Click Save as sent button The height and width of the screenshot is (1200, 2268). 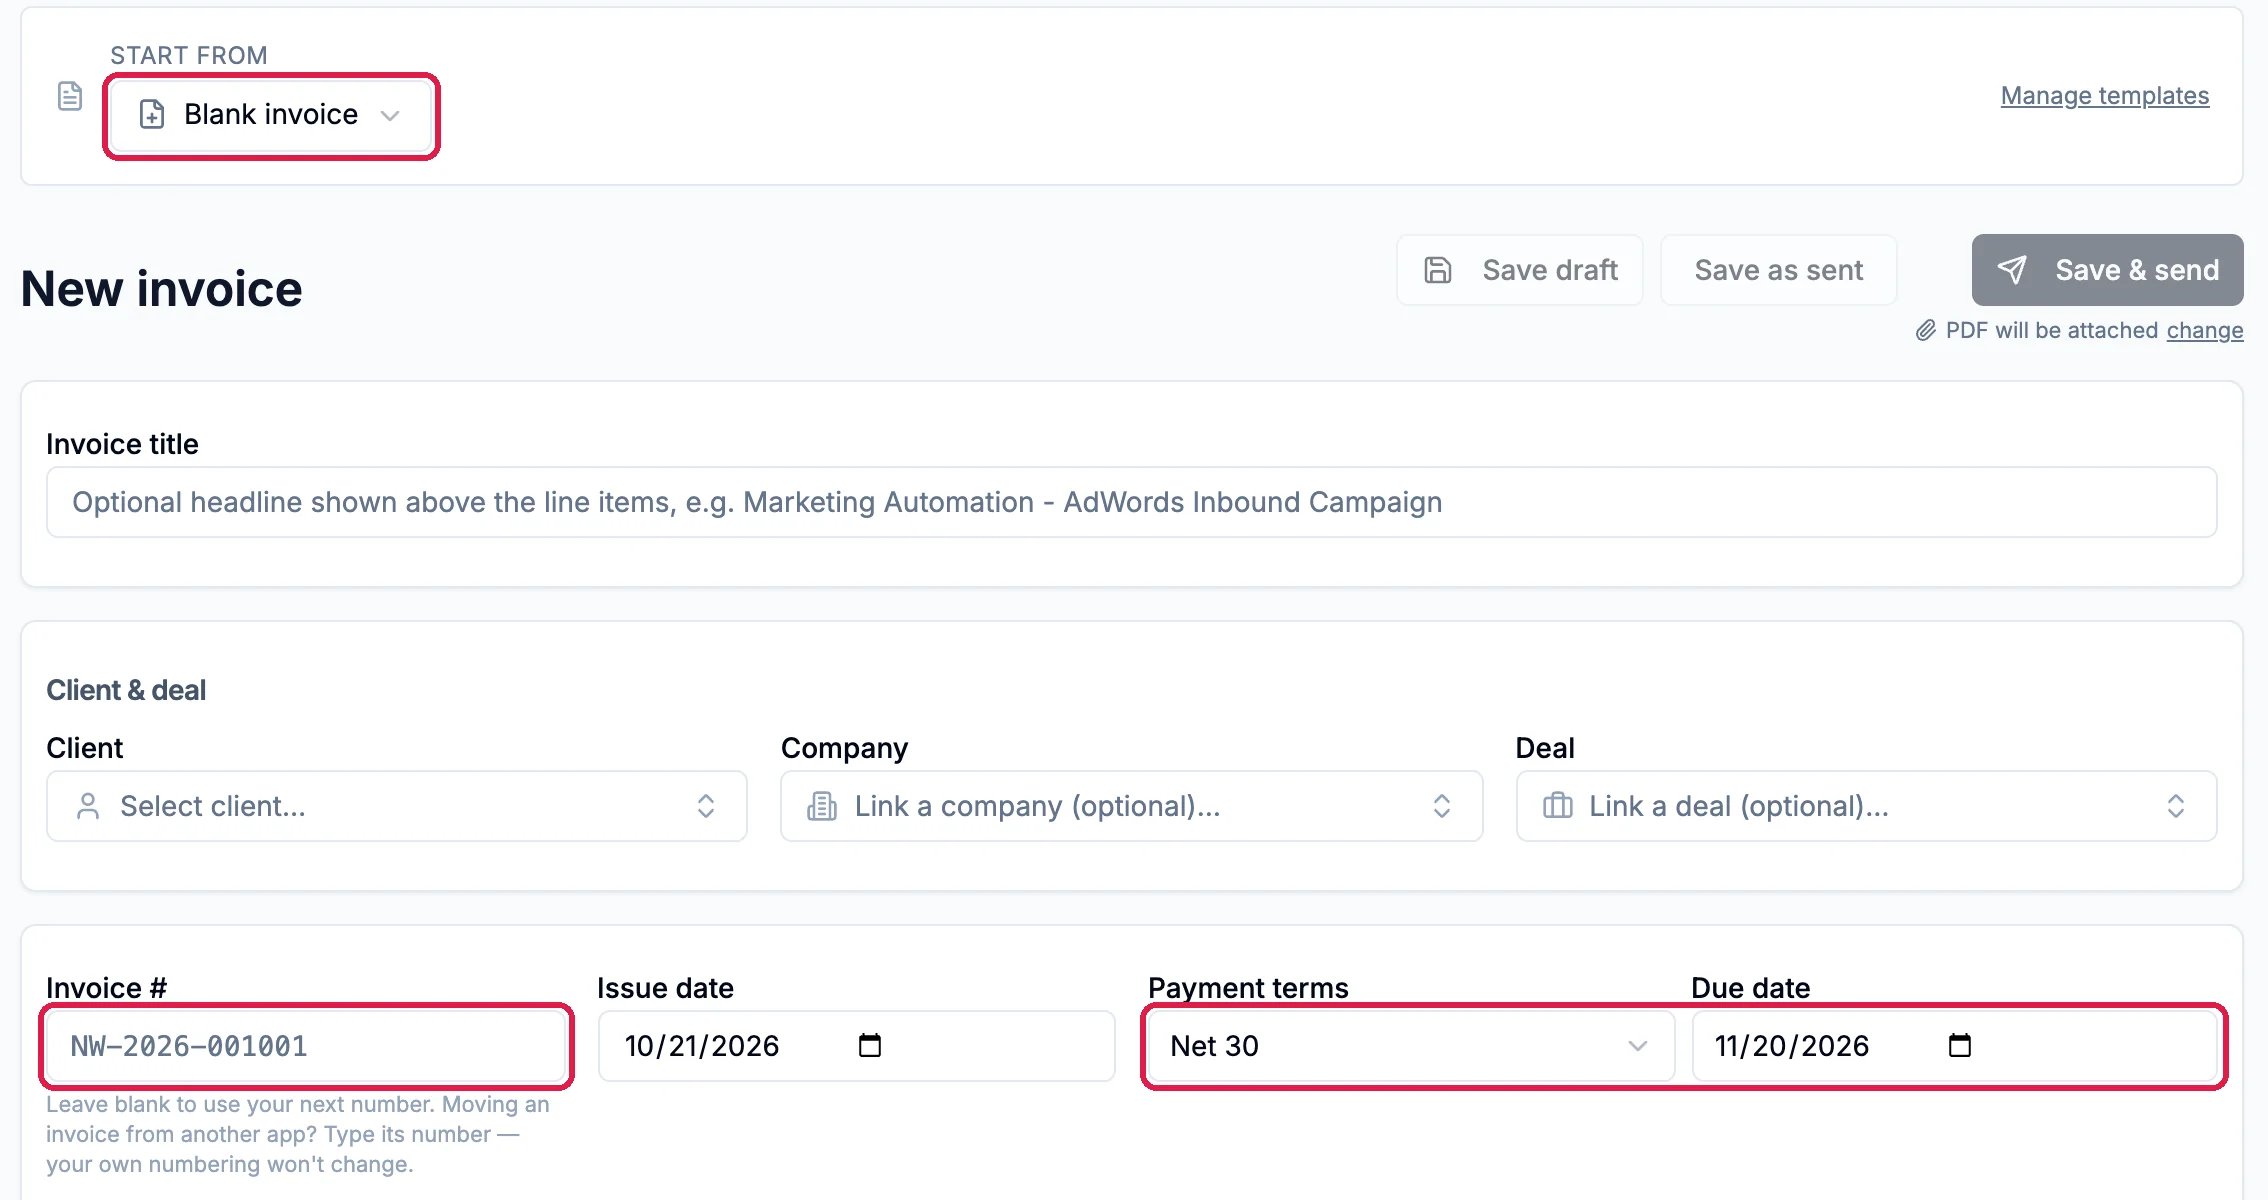coord(1779,270)
